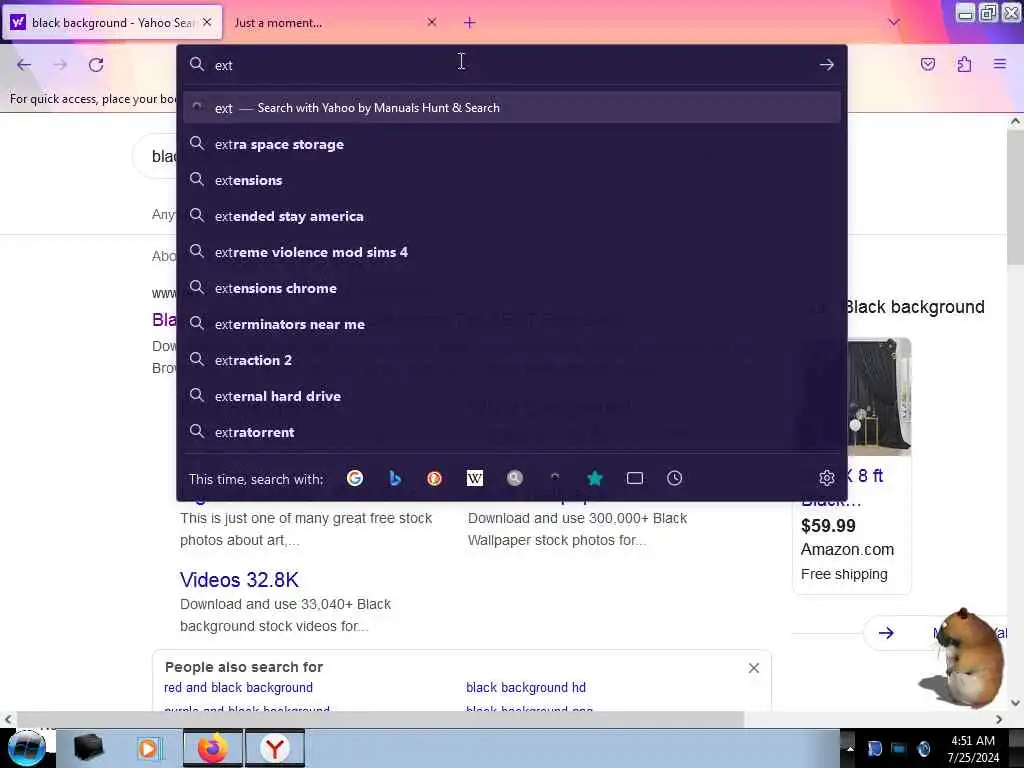This screenshot has height=768, width=1024.
Task: Open the black box taskbar application
Action: [88, 748]
